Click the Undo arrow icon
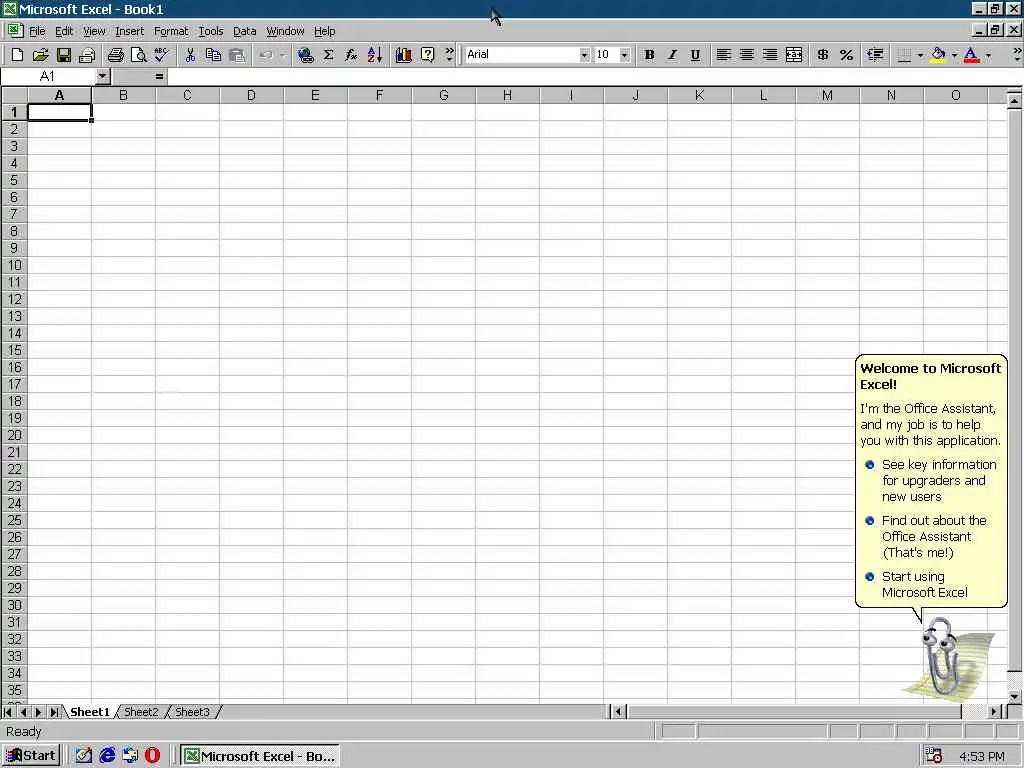Screen dimensions: 1024x768 coord(266,56)
